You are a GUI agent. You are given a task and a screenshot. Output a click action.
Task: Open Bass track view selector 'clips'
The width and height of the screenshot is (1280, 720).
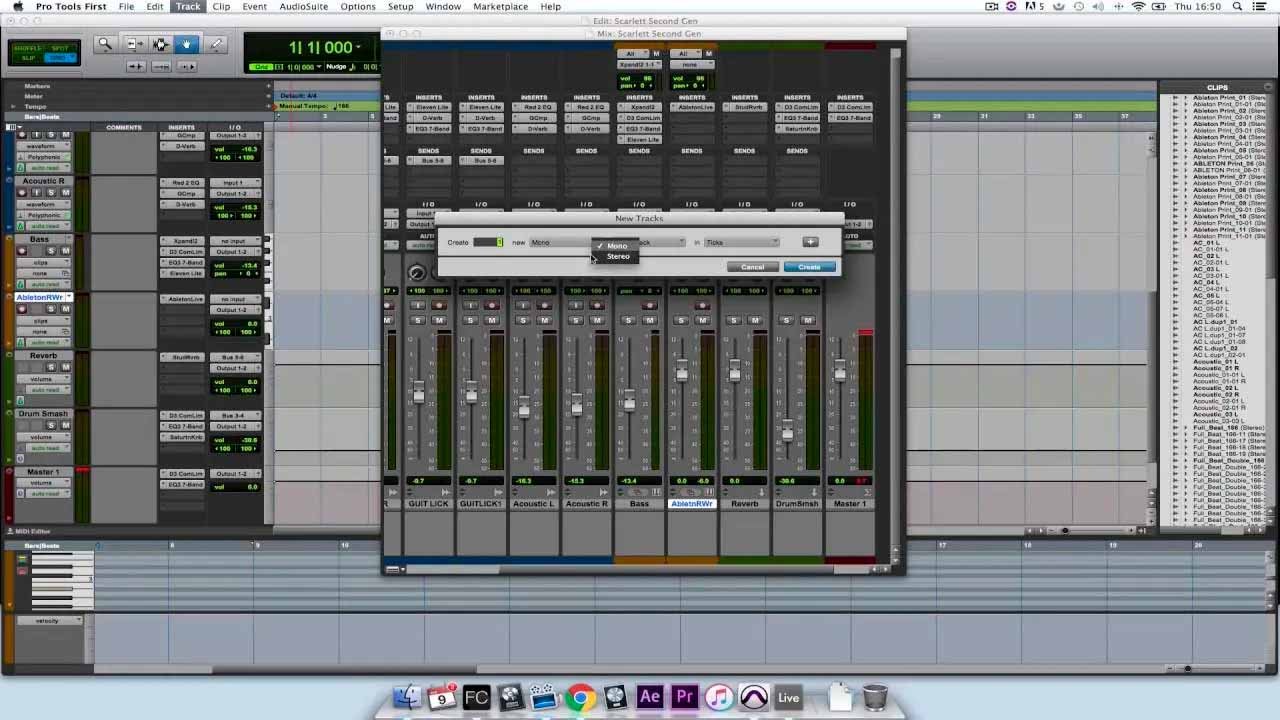[44, 262]
